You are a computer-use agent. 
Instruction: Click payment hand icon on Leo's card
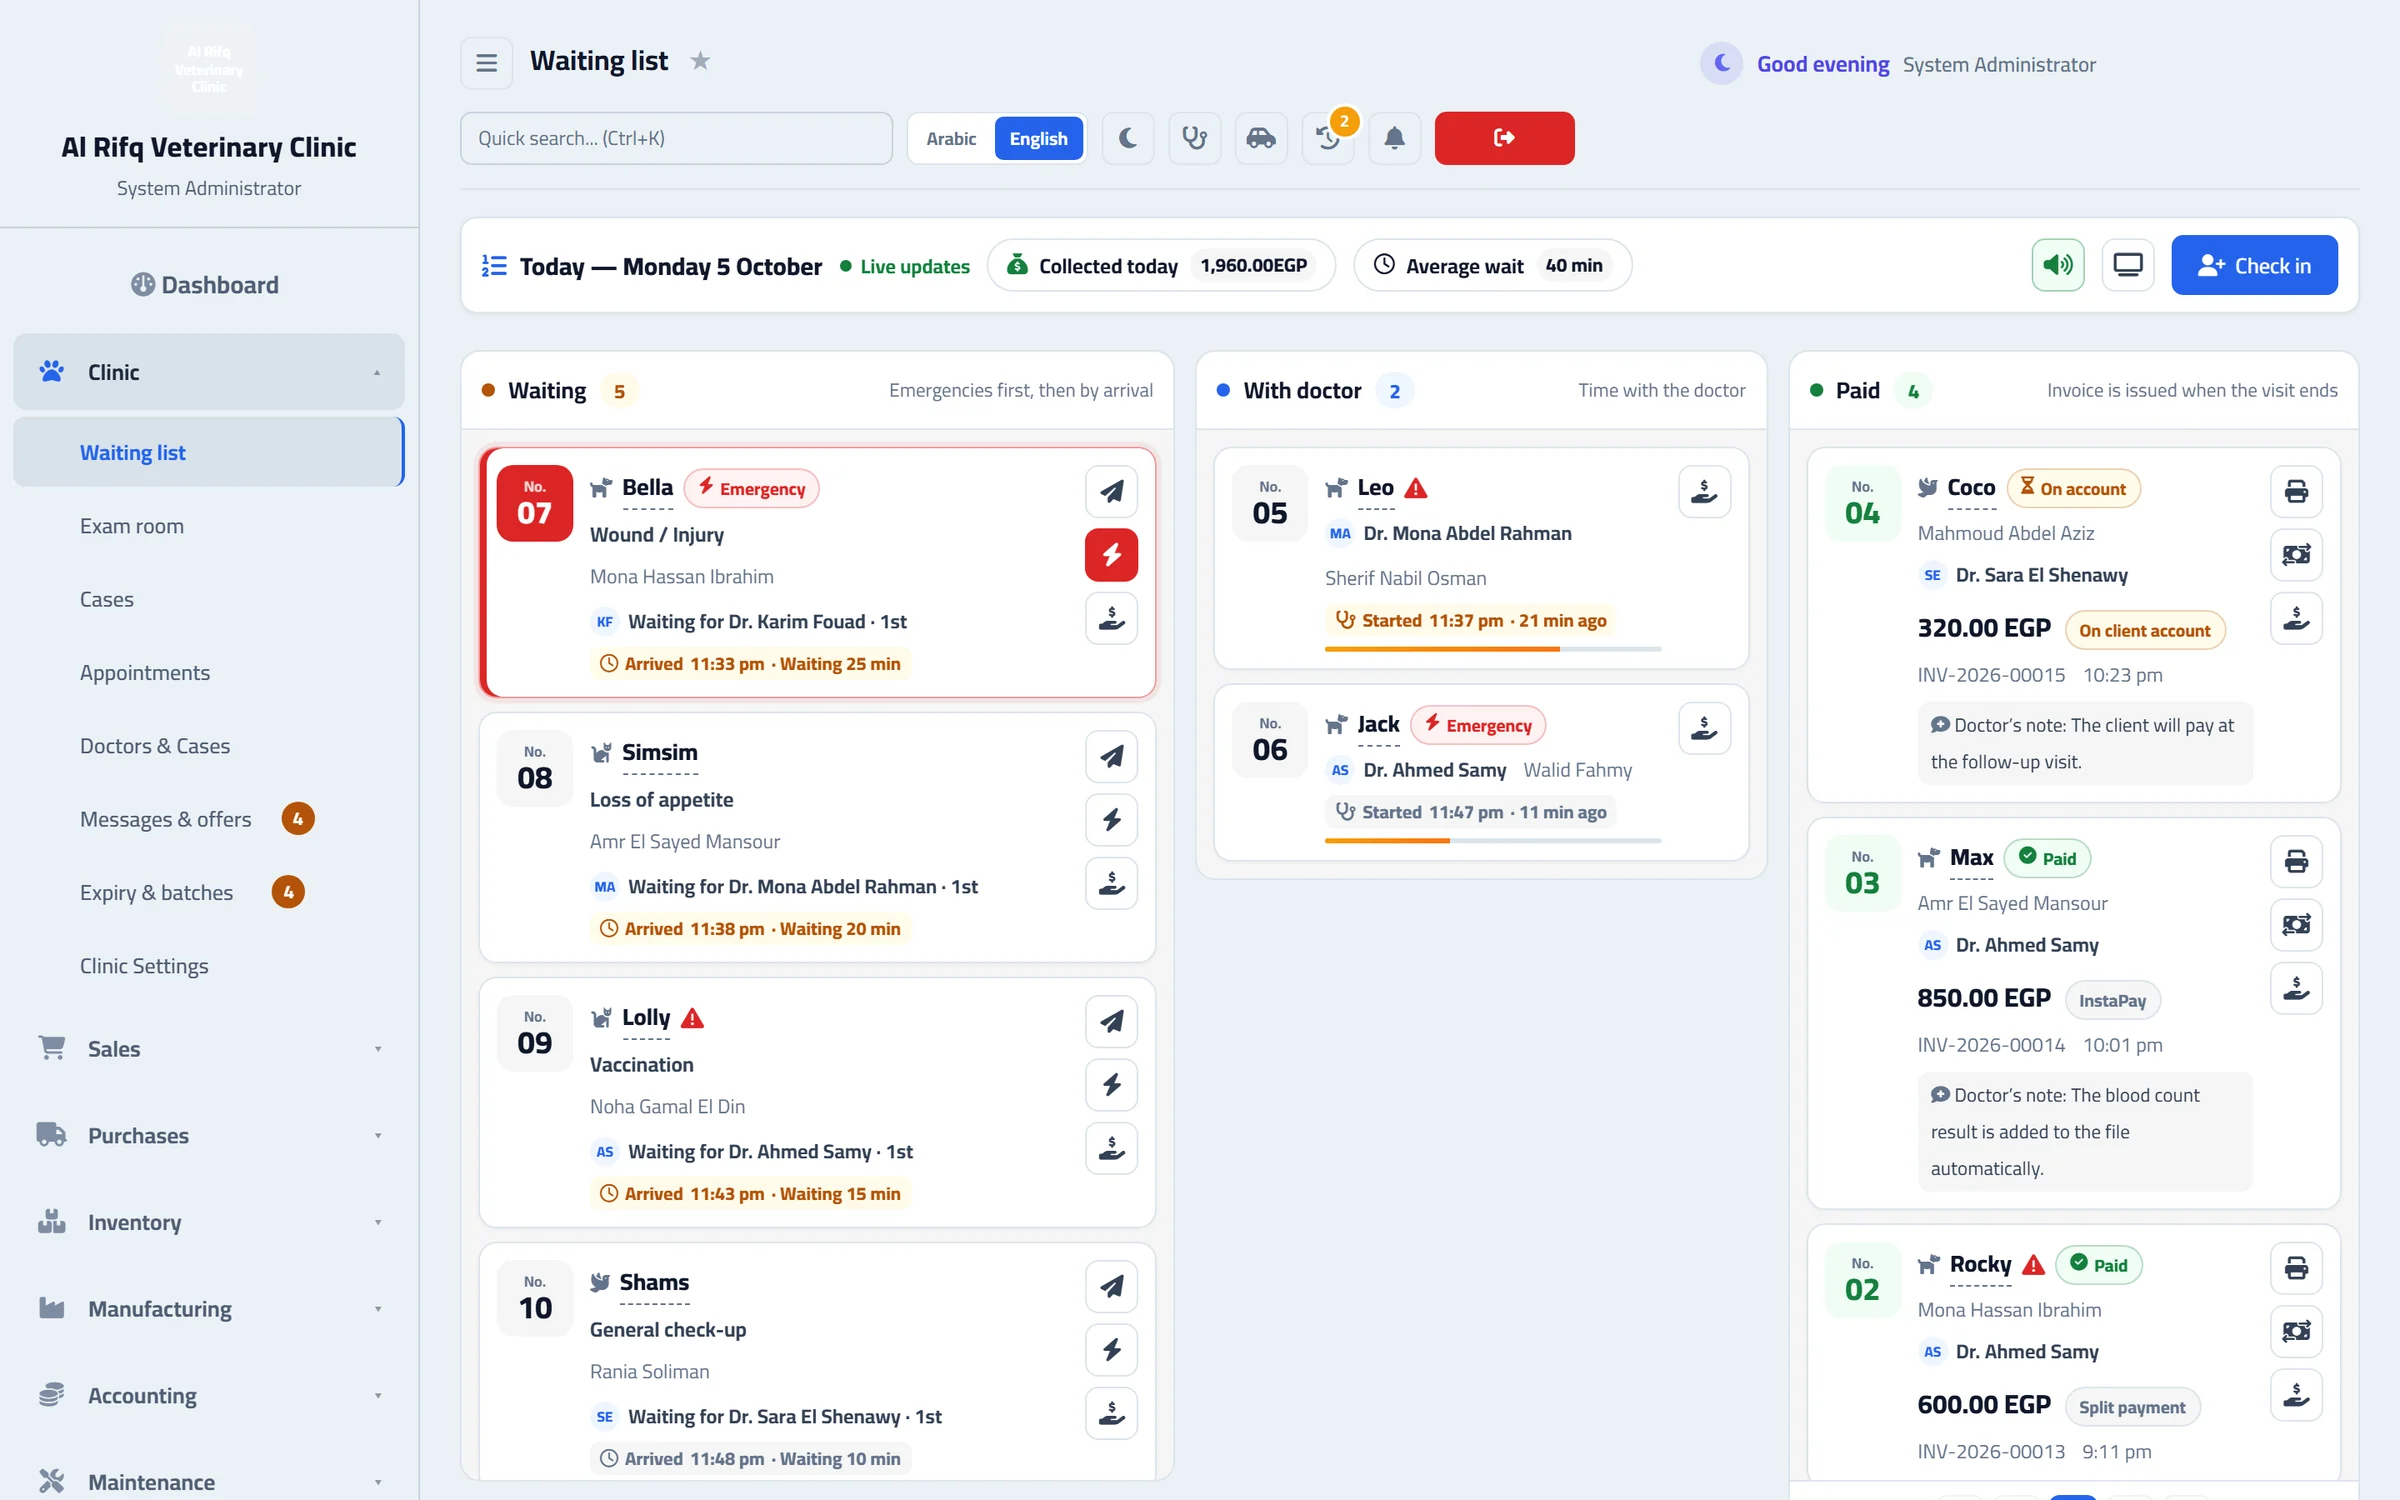point(1704,491)
